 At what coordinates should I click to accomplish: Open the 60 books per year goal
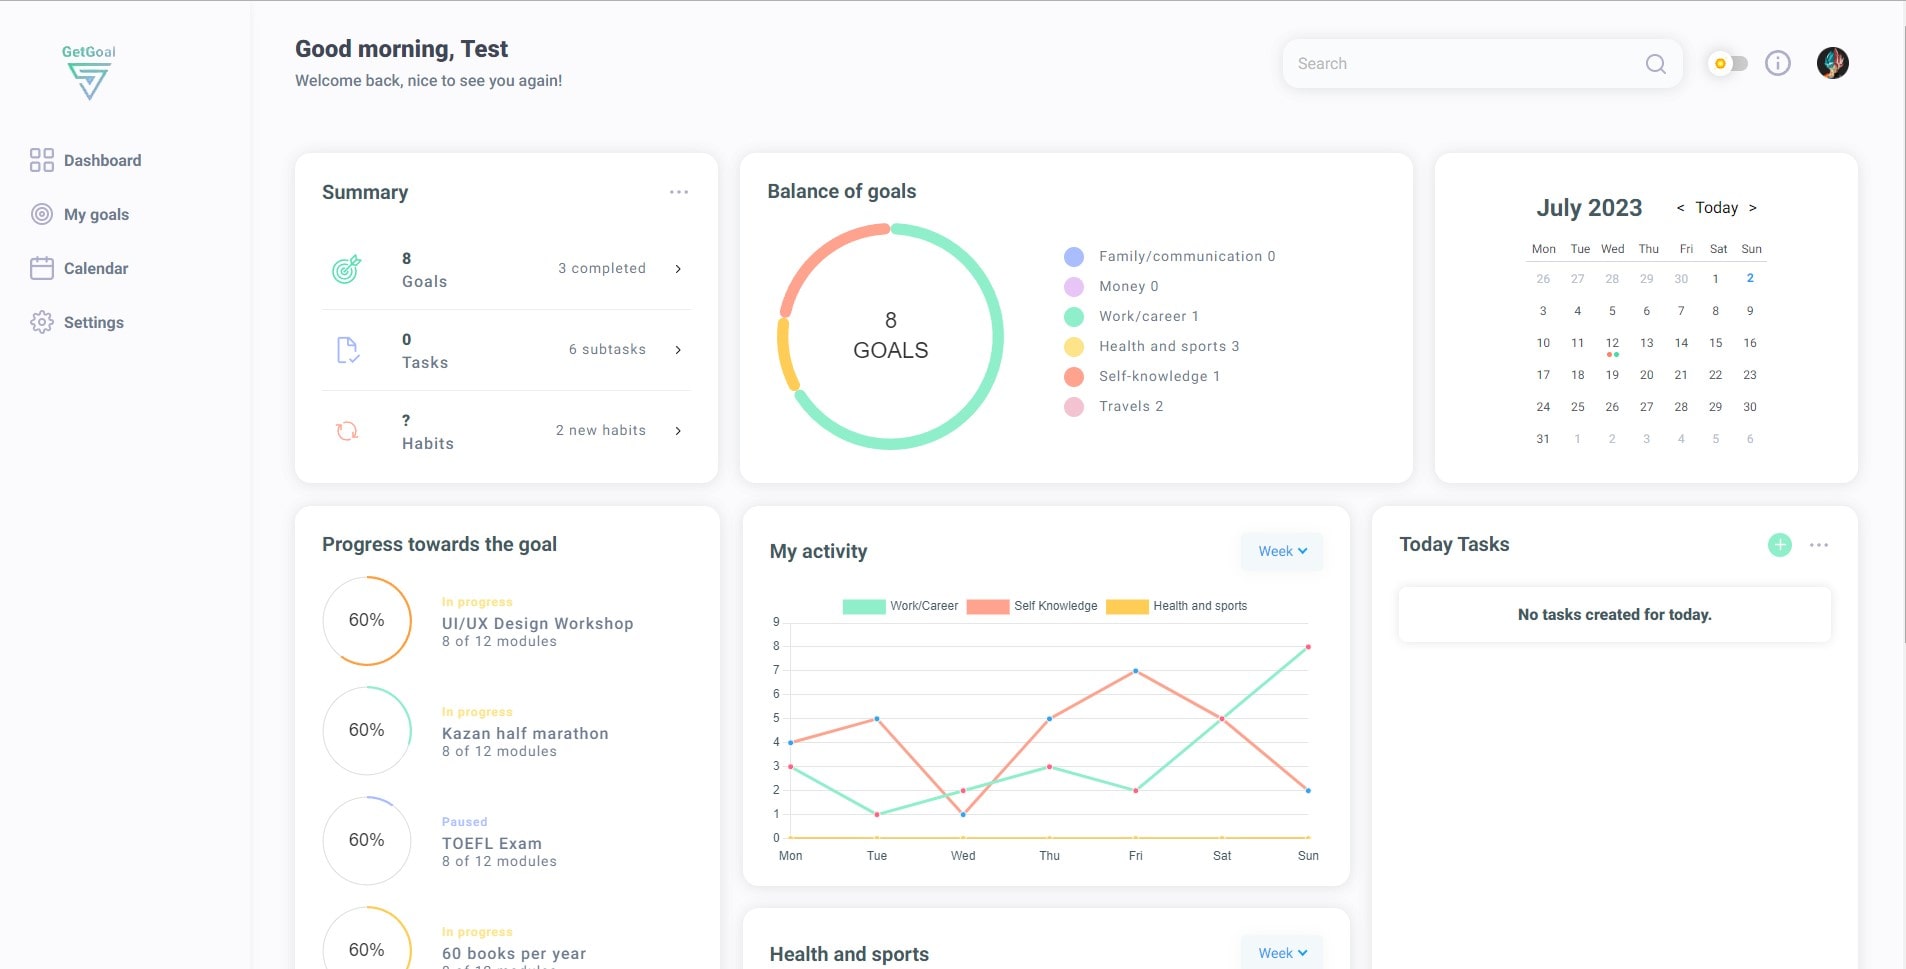[514, 953]
